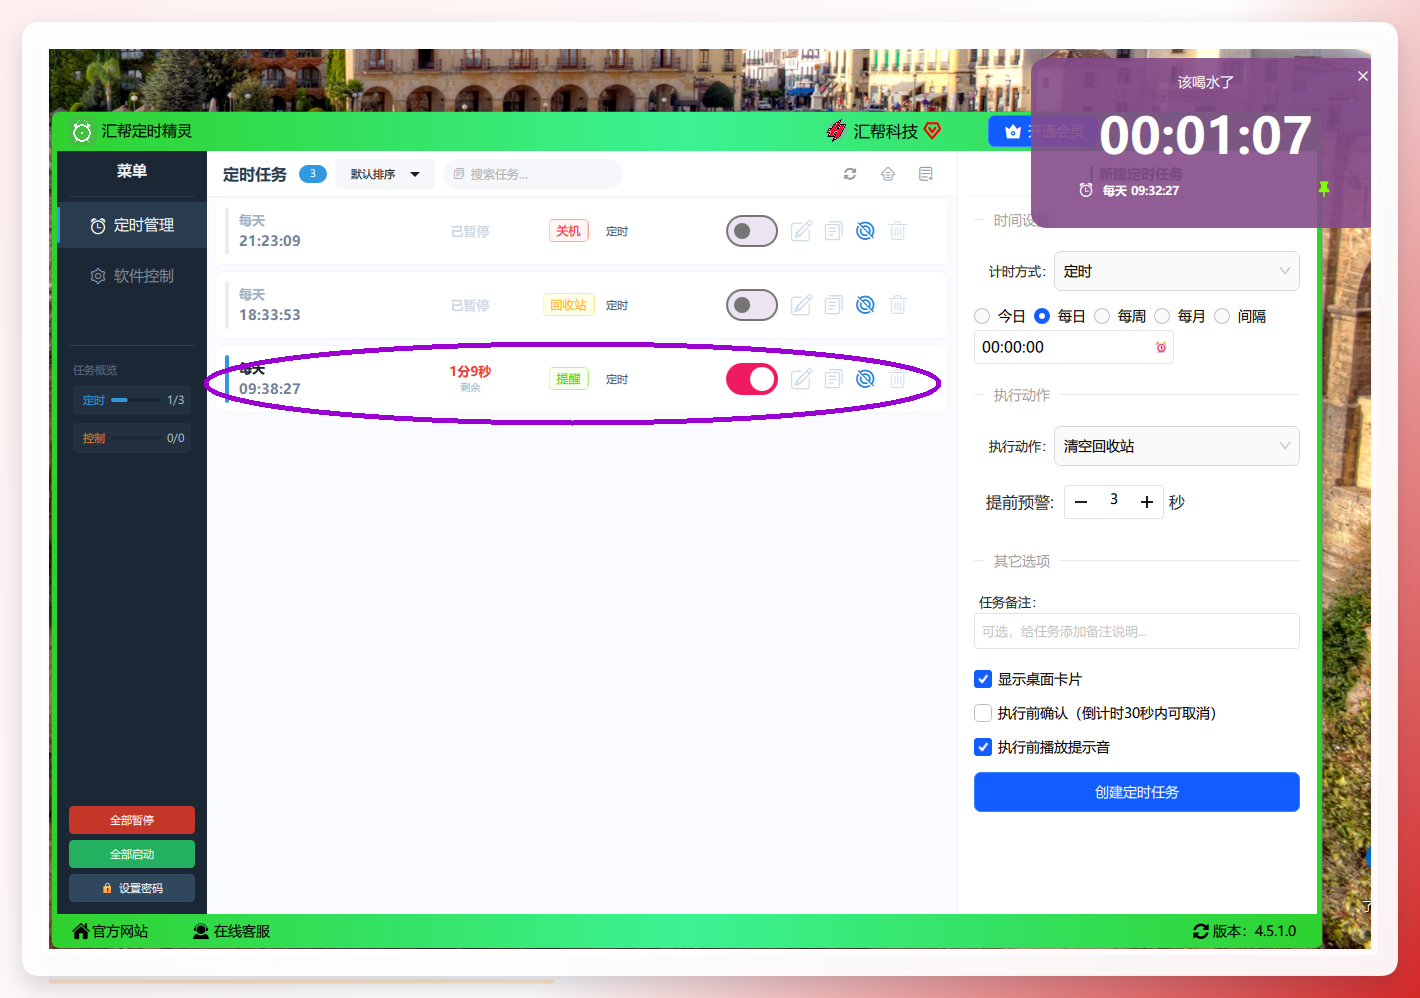Enable the 21:23:09 shutdown task switch
The height and width of the screenshot is (998, 1420).
[x=752, y=231]
